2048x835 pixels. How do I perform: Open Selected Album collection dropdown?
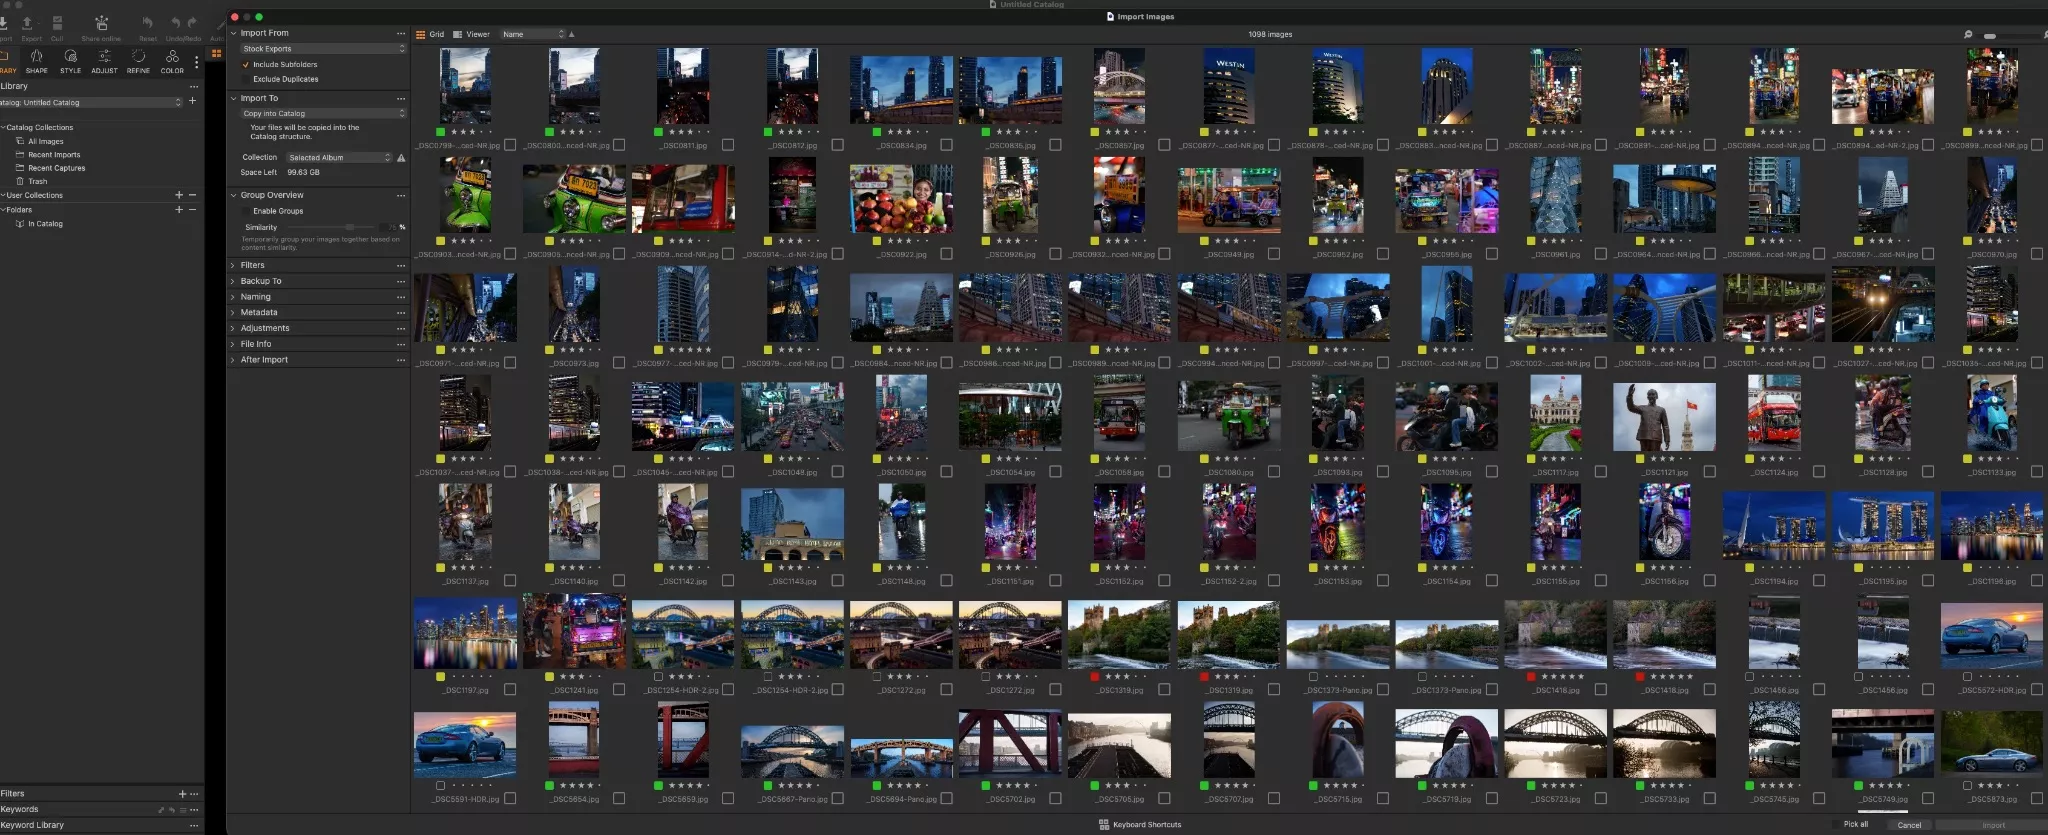pyautogui.click(x=339, y=158)
